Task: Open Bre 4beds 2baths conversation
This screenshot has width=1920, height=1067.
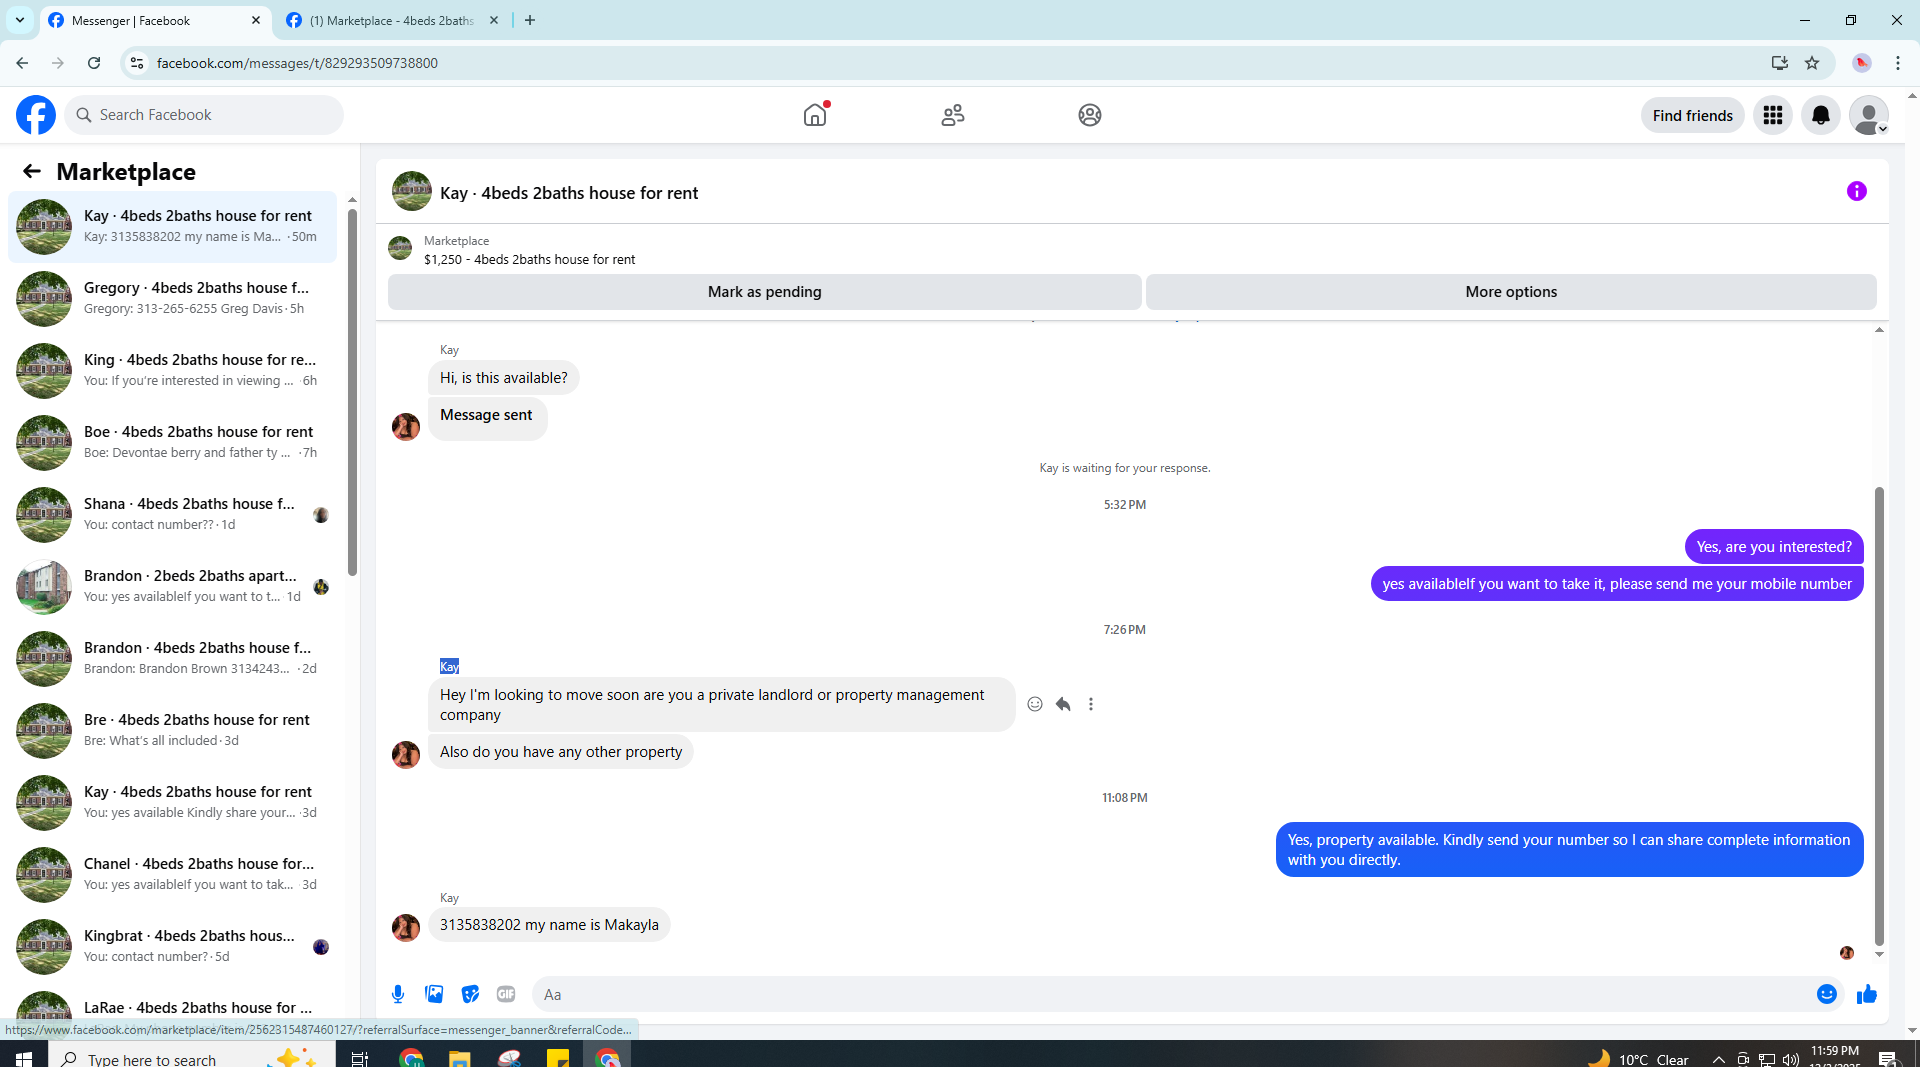Action: [x=172, y=730]
